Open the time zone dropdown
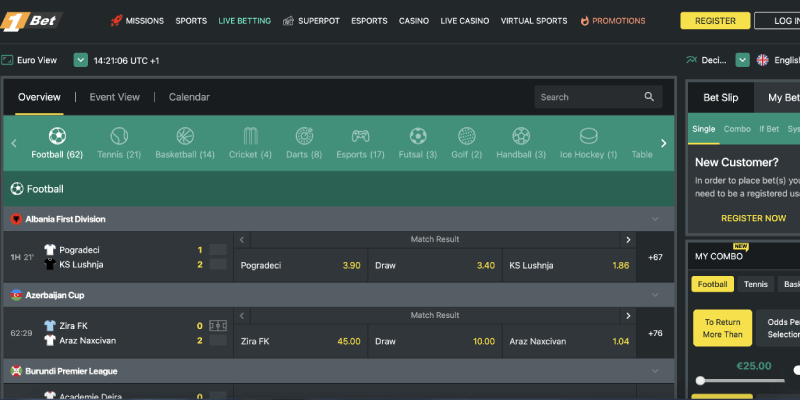The height and width of the screenshot is (400, 800). (81, 60)
